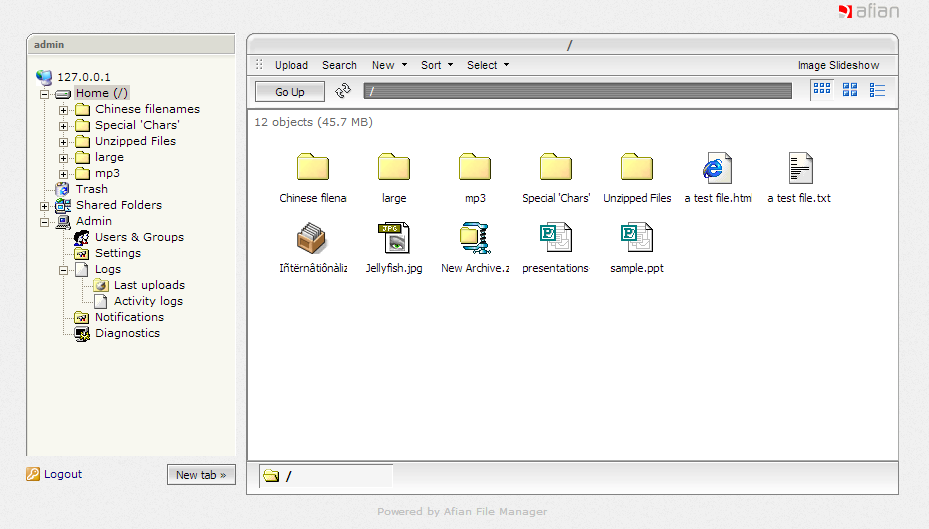
Task: Click Upload in the toolbar
Action: pos(291,65)
